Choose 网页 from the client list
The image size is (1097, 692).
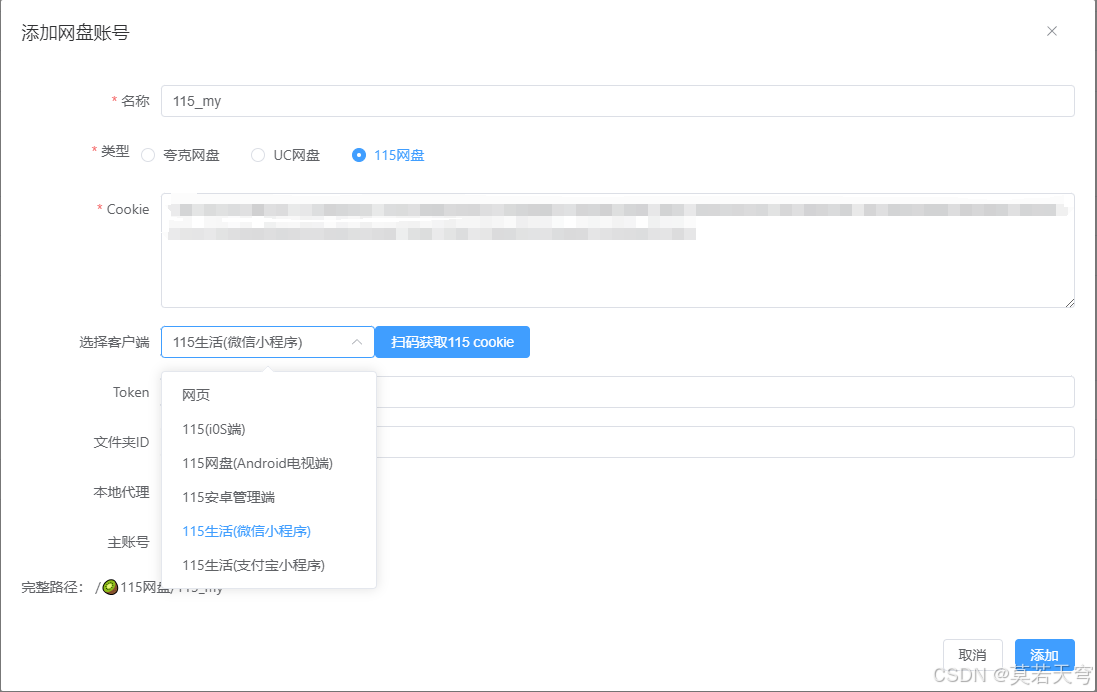[x=269, y=395]
